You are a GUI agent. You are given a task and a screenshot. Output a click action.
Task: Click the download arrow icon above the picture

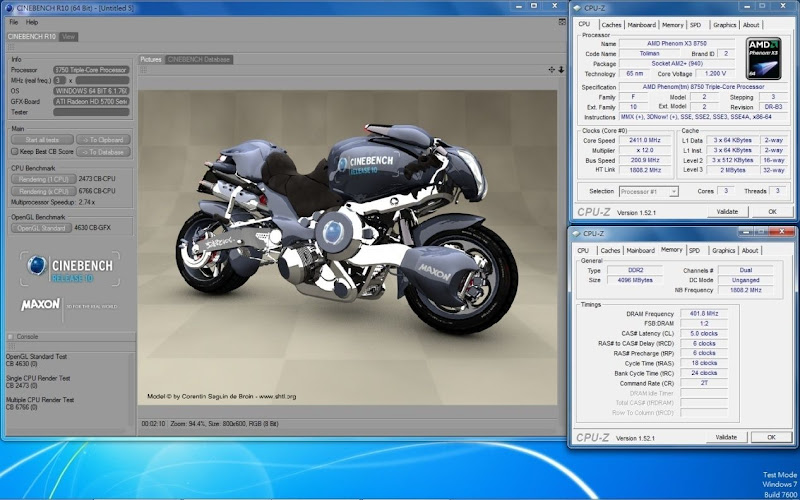(561, 70)
